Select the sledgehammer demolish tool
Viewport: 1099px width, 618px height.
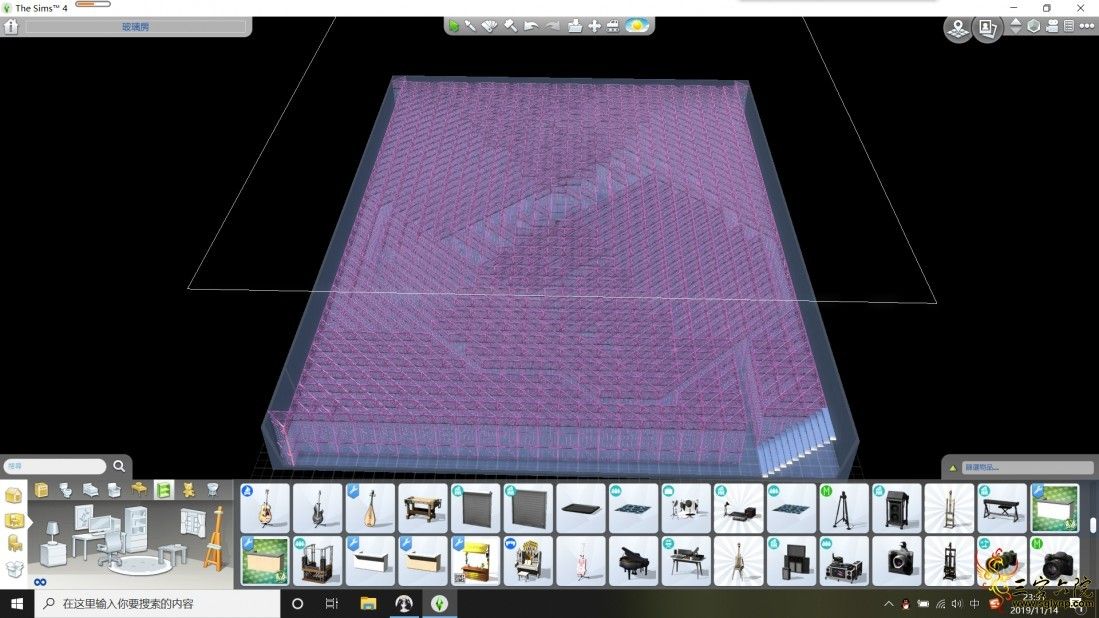pyautogui.click(x=510, y=26)
